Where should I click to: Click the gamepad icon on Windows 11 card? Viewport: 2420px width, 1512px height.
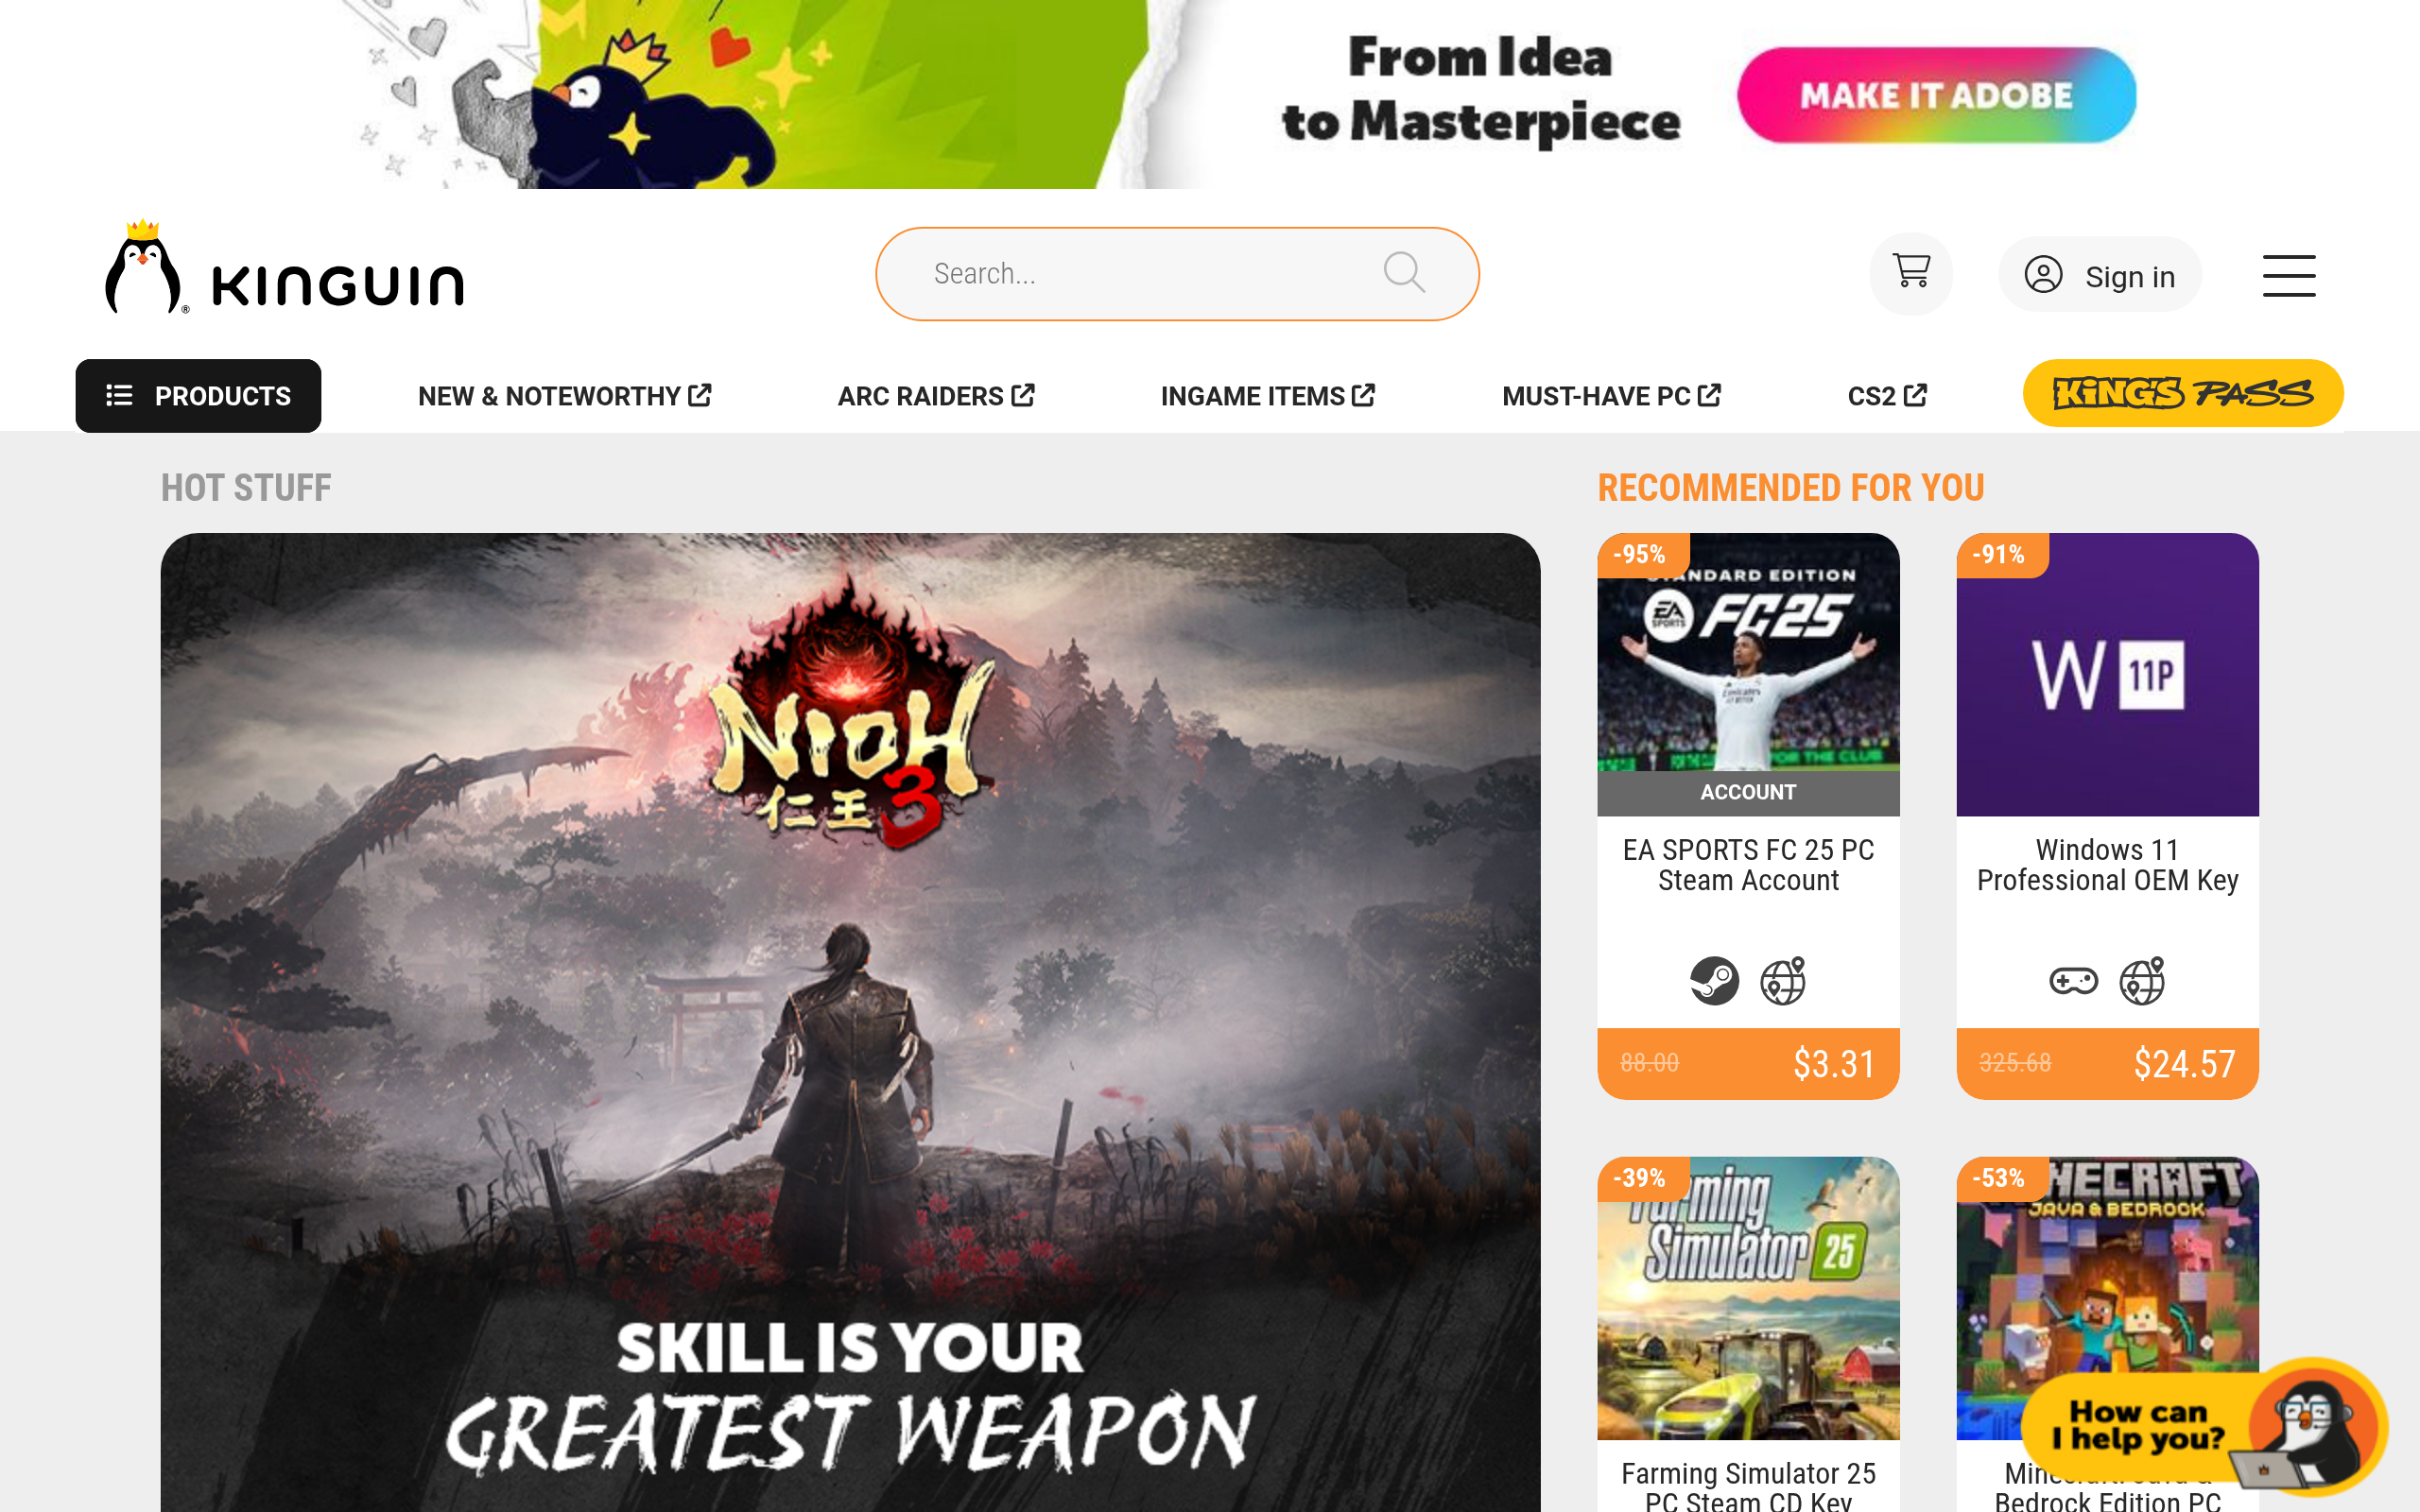(2073, 980)
